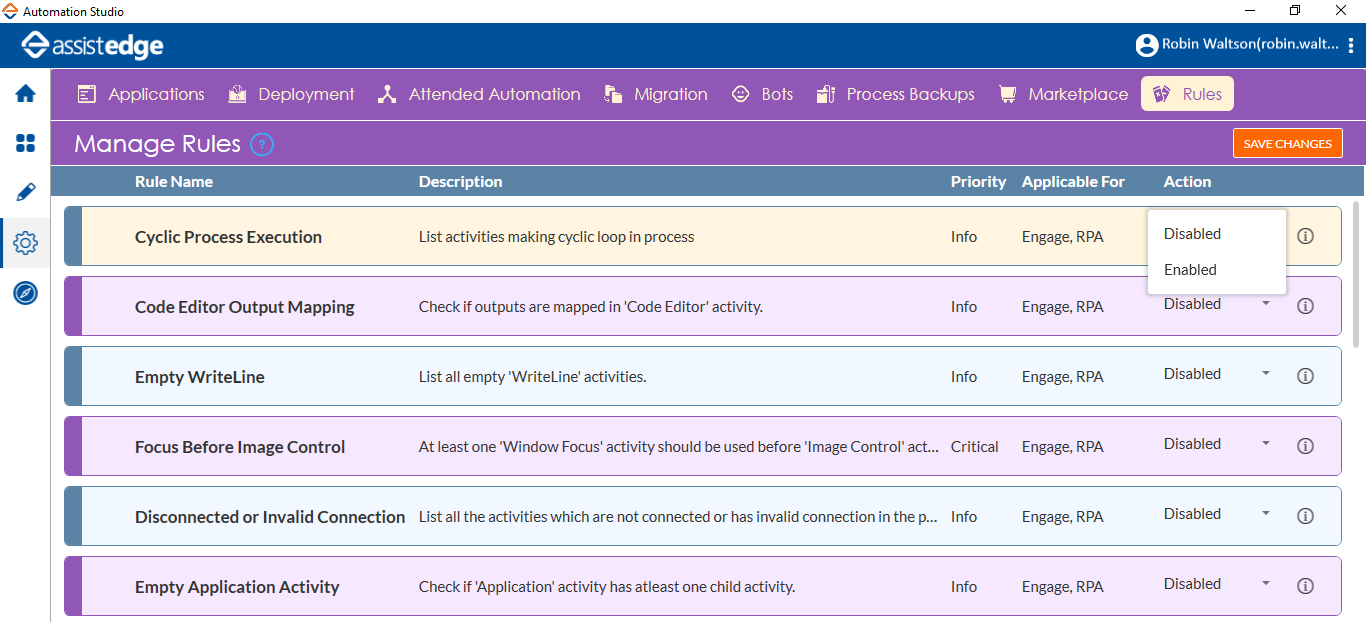
Task: Choose Enabled in the open dropdown list
Action: (1190, 270)
